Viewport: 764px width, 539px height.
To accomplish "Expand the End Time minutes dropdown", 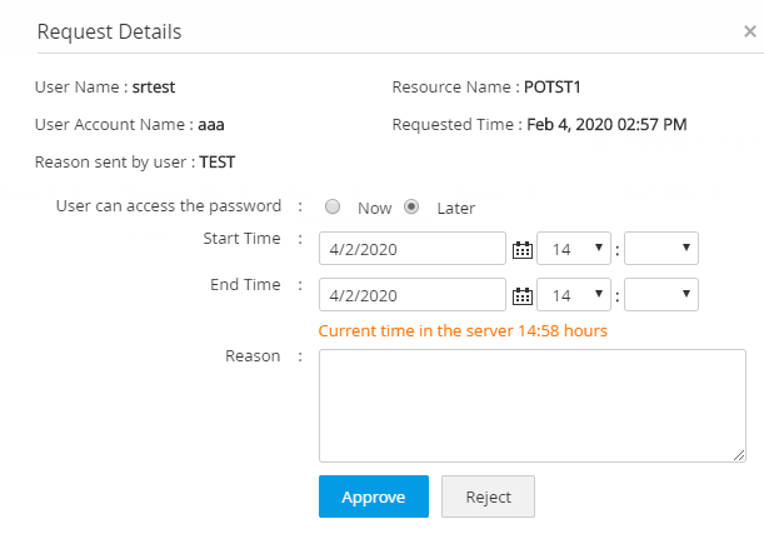I will (x=661, y=295).
